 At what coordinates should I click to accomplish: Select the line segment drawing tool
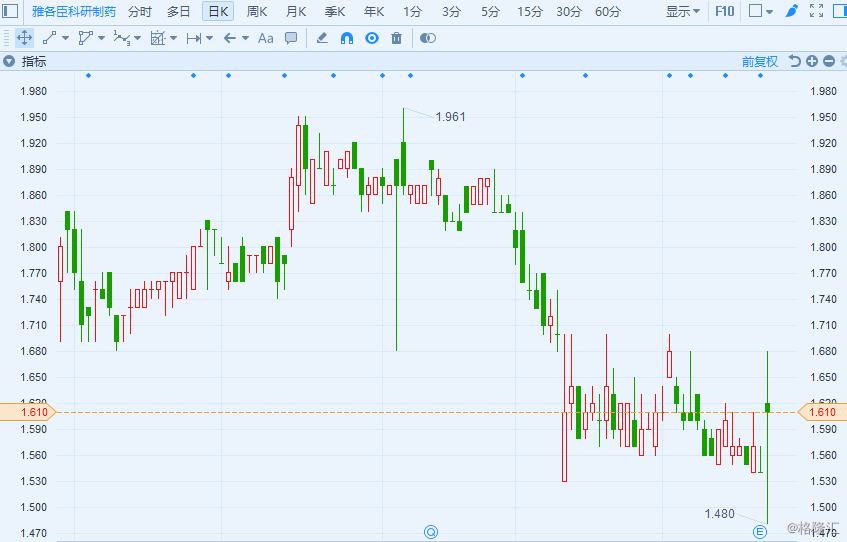pos(49,38)
